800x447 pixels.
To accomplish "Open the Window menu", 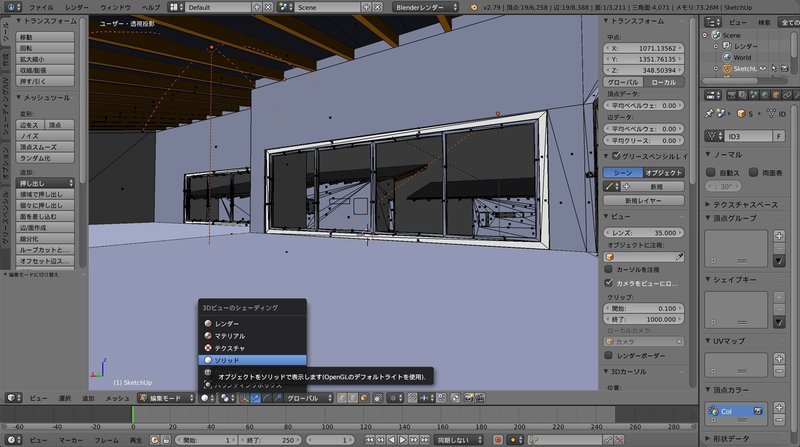I will pyautogui.click(x=115, y=7).
